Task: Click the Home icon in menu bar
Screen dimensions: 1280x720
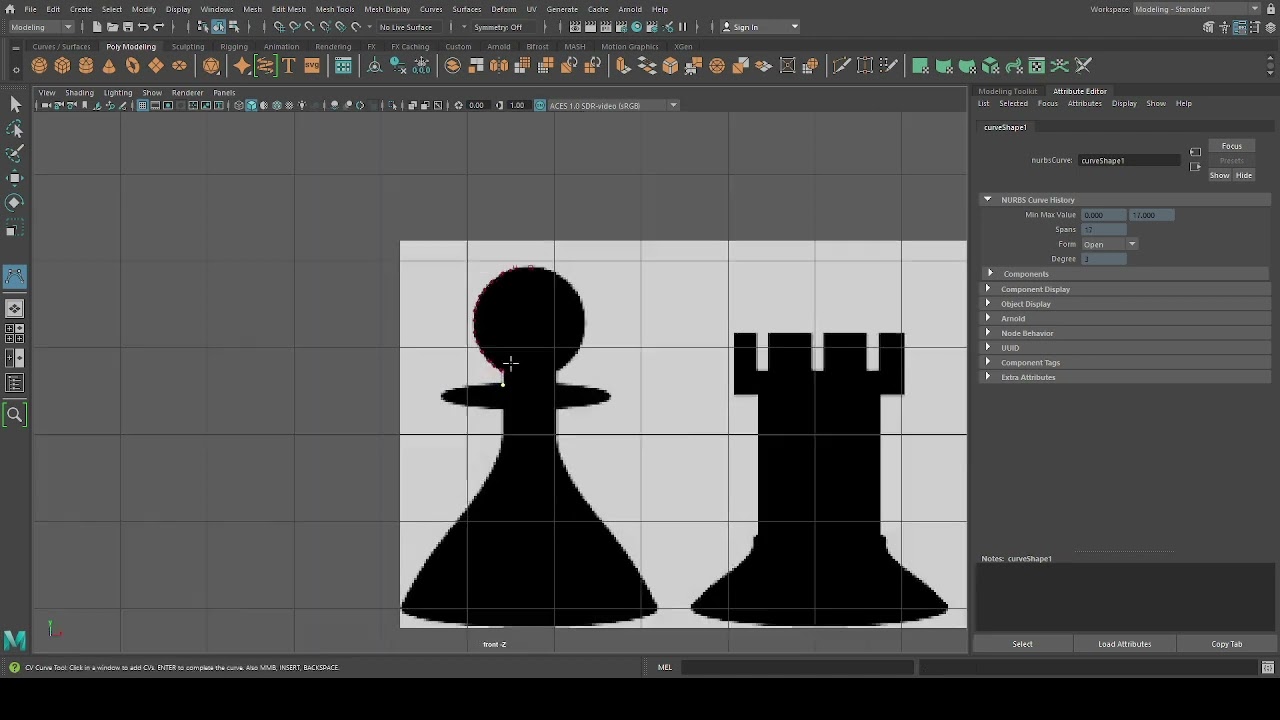Action: pyautogui.click(x=10, y=9)
